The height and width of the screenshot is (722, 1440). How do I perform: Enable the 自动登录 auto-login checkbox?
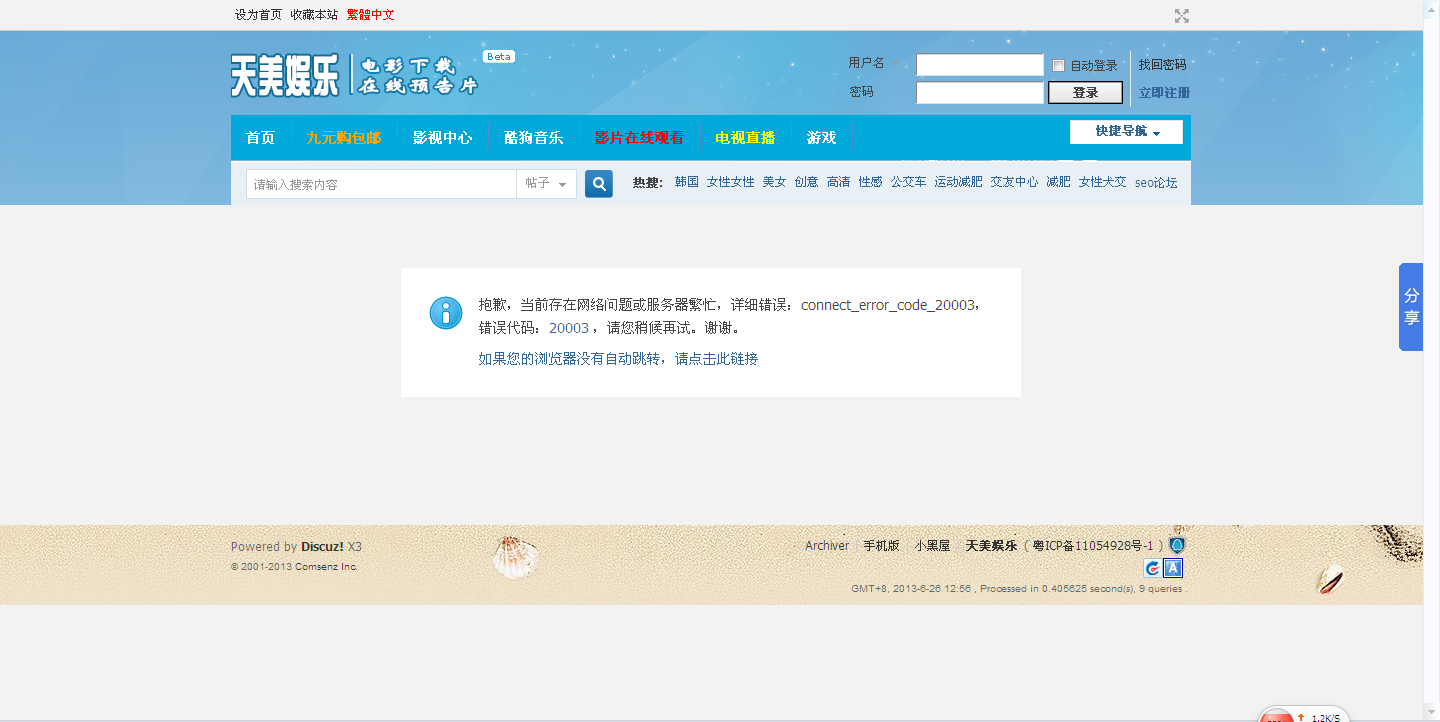(x=1058, y=66)
